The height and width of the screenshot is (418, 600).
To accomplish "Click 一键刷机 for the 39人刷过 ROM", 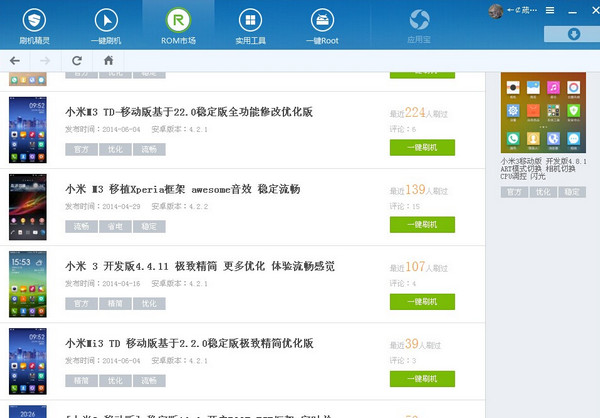I will (422, 379).
